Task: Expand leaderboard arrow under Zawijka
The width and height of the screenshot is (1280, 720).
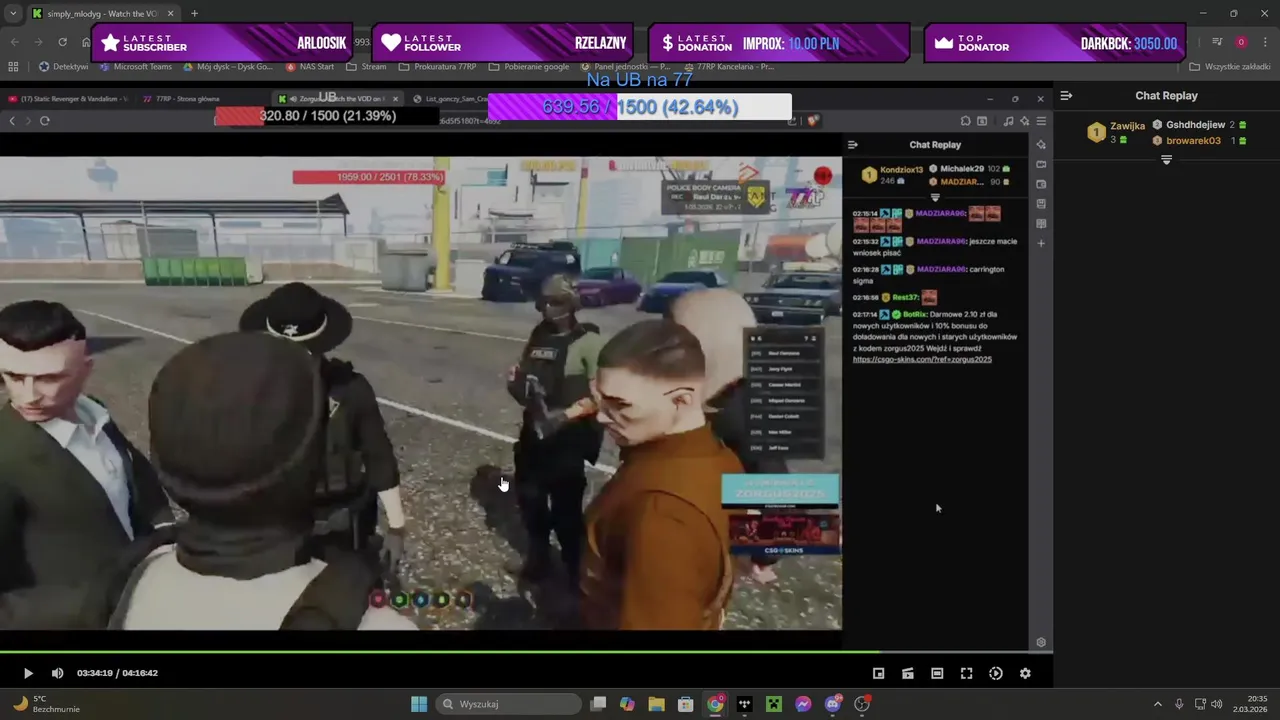Action: pos(1166,160)
